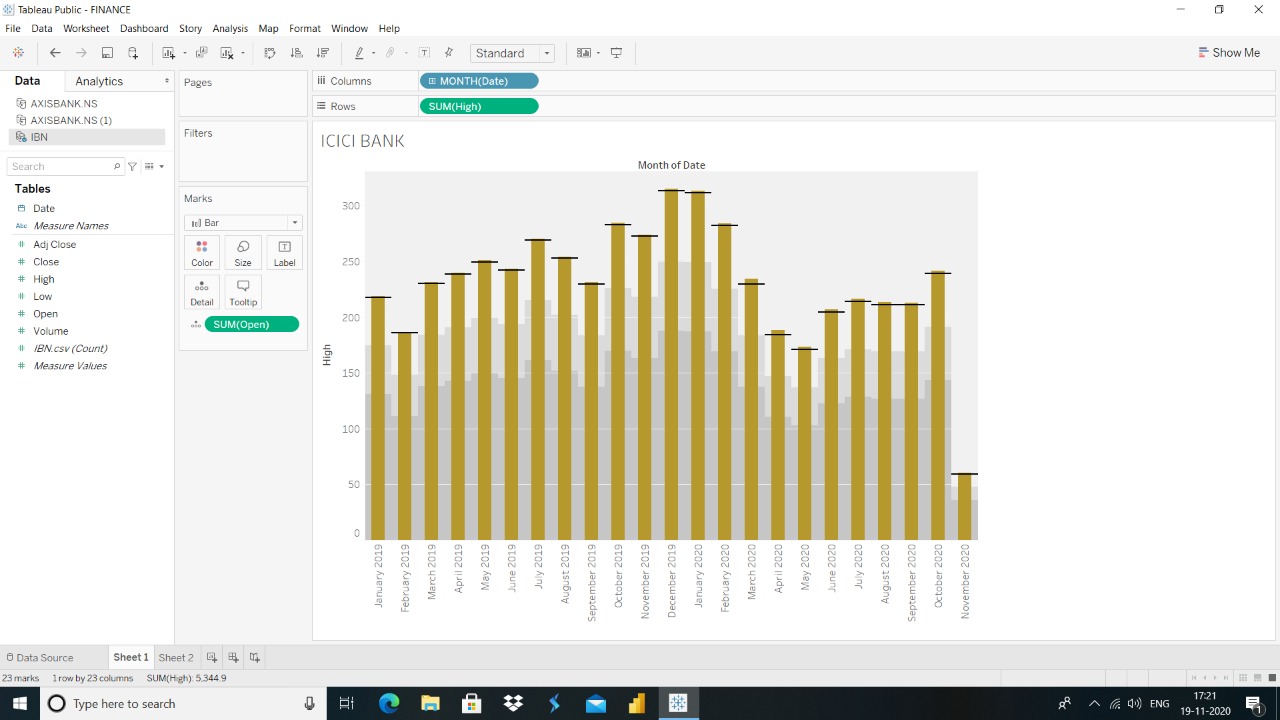
Task: Open Microsoft Edge from the taskbar
Action: click(x=389, y=704)
